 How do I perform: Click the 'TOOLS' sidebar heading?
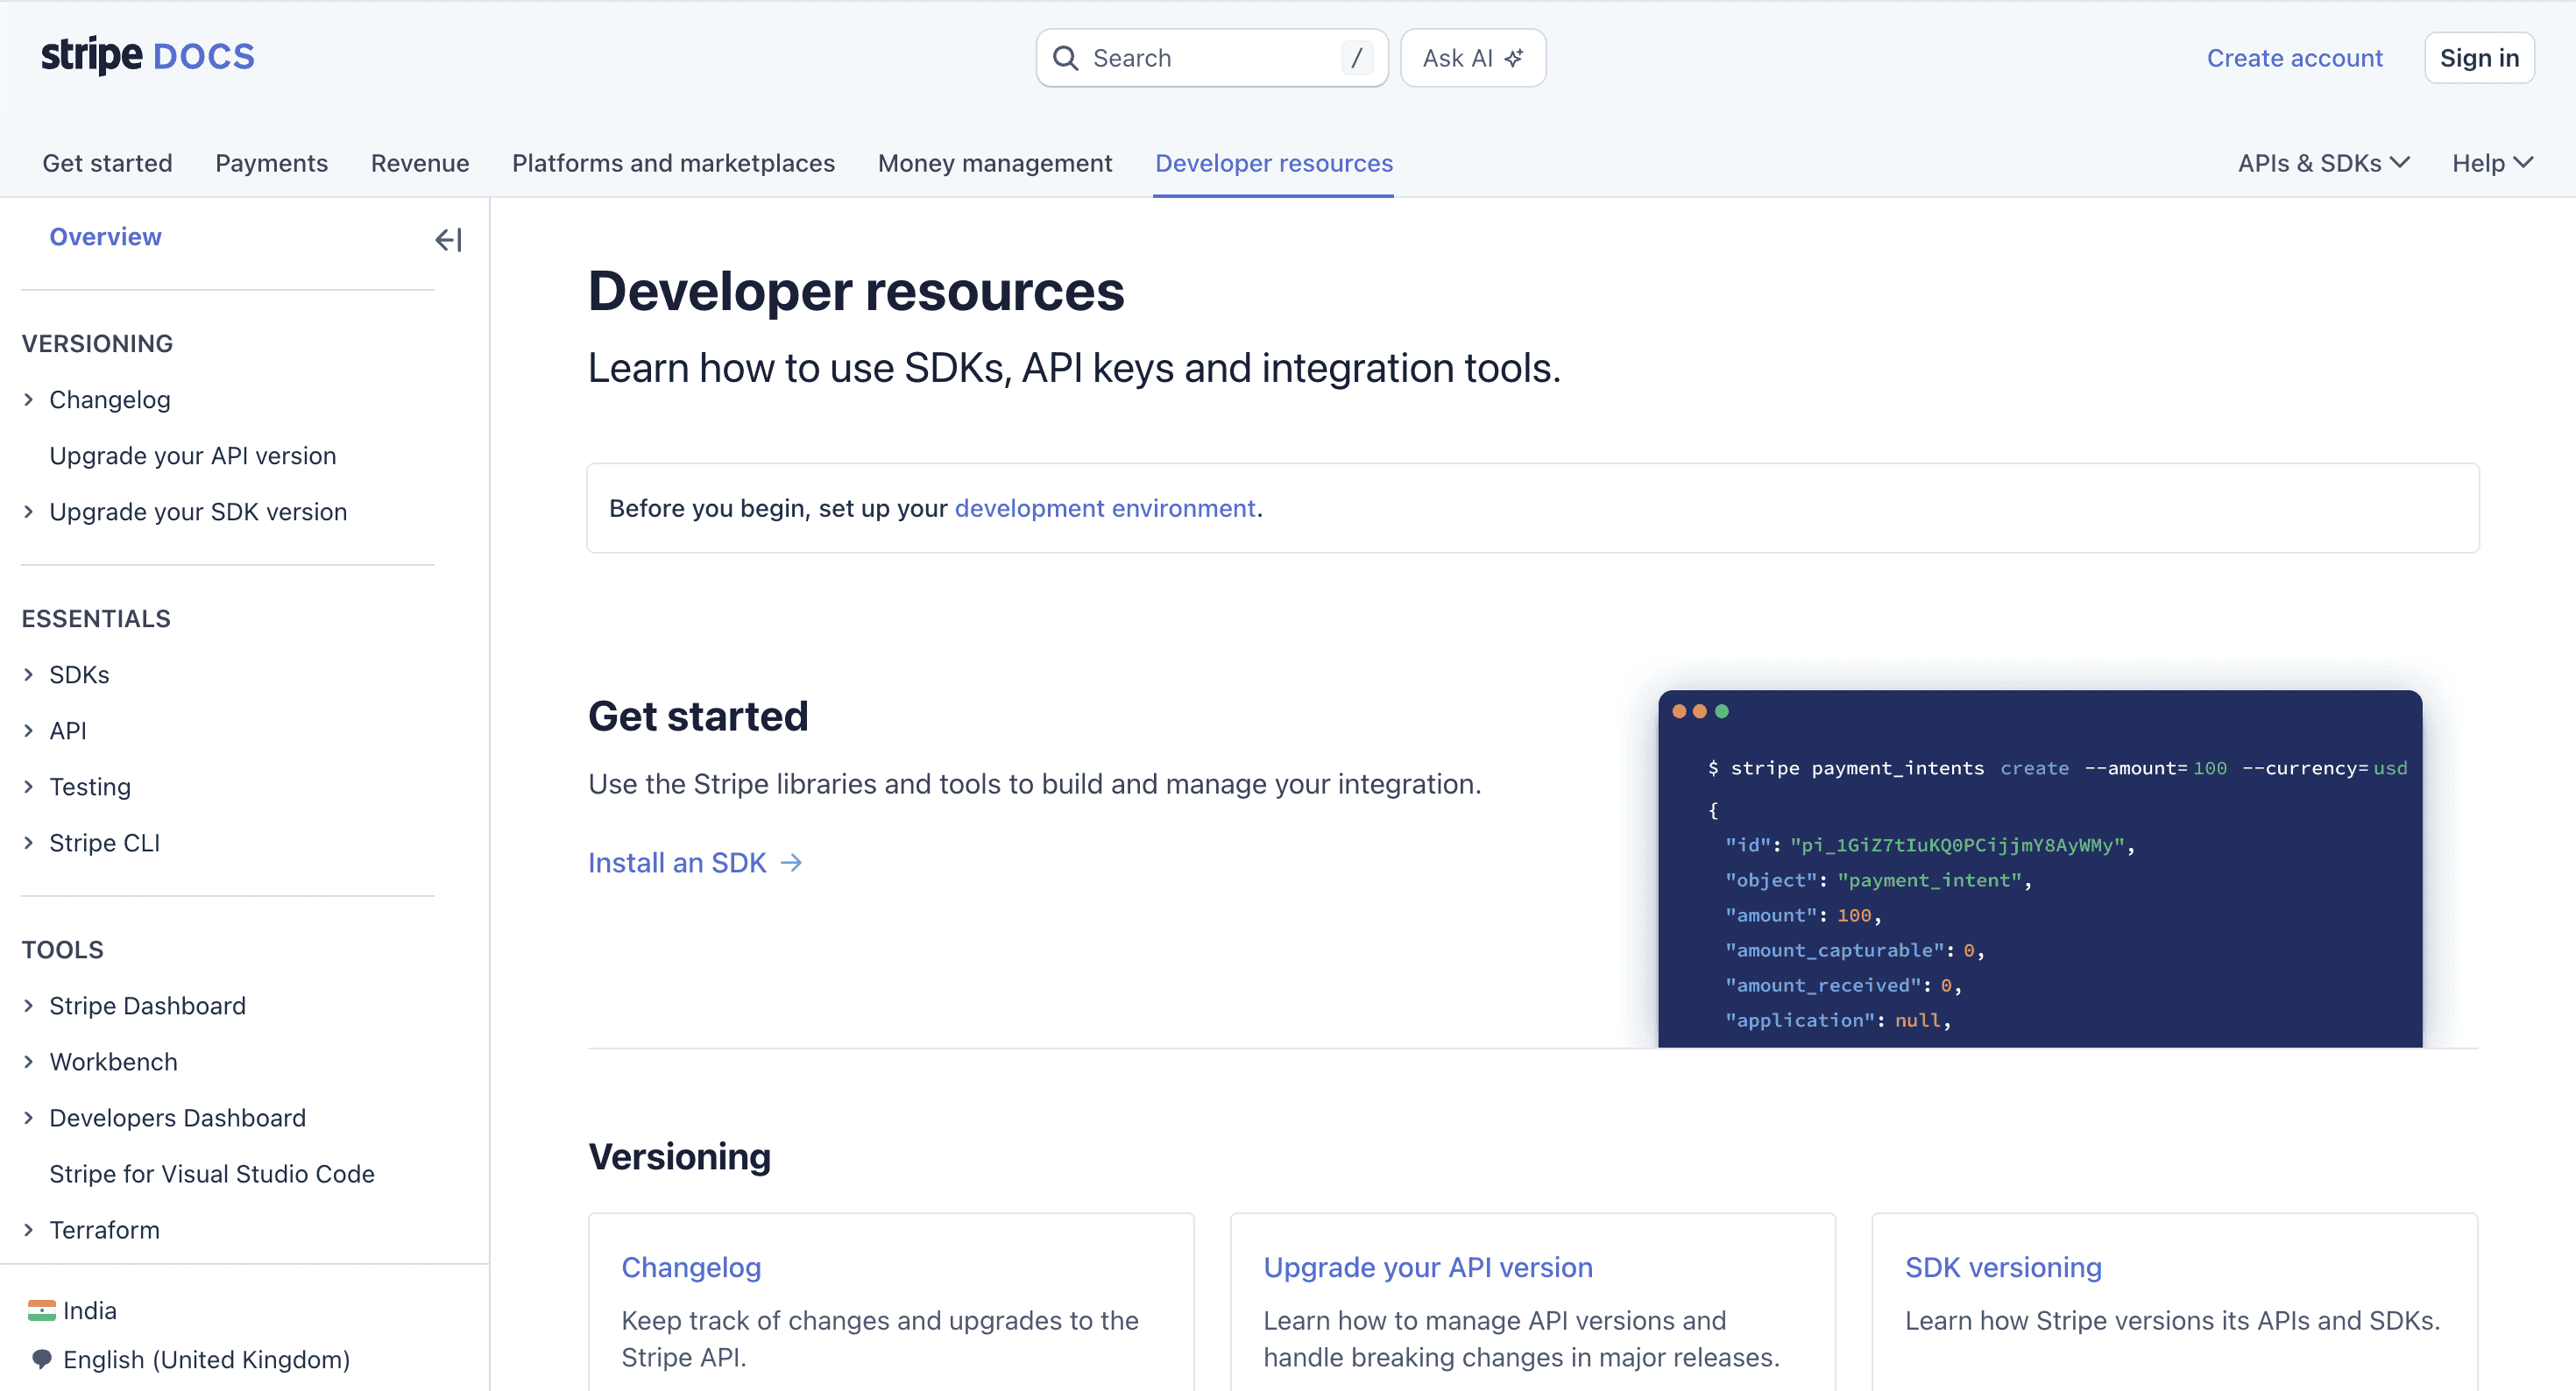click(x=62, y=949)
